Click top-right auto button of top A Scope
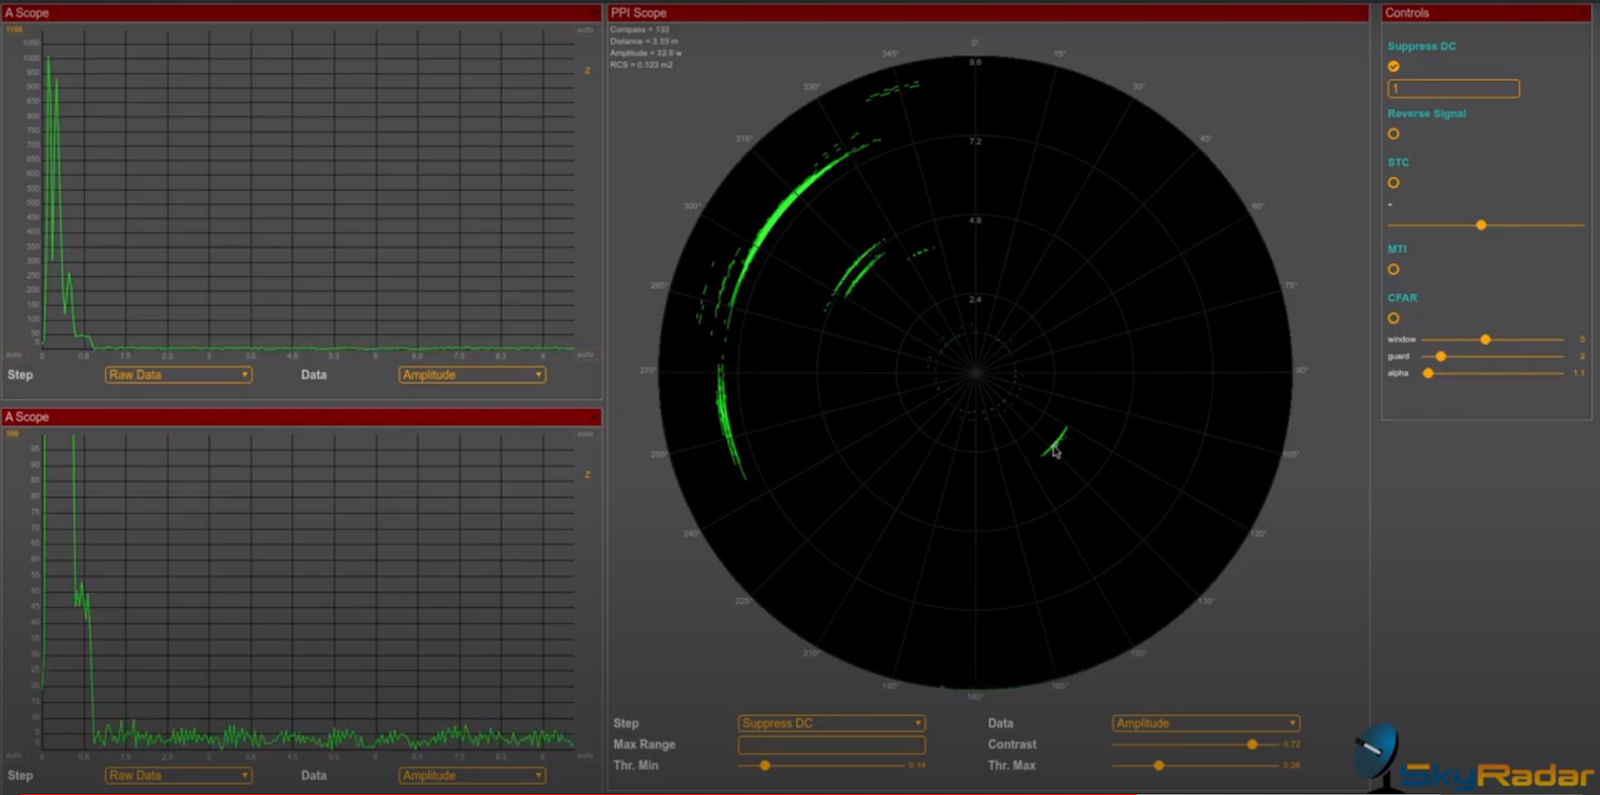Viewport: 1600px width, 795px height. coord(586,30)
